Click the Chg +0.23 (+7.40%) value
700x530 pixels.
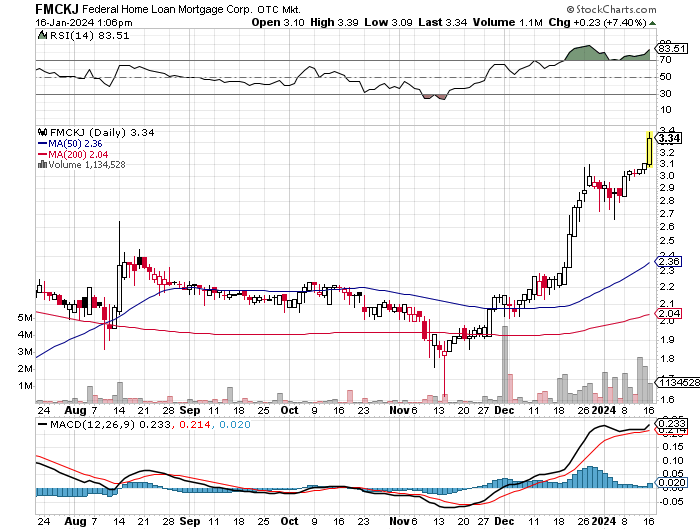597,22
